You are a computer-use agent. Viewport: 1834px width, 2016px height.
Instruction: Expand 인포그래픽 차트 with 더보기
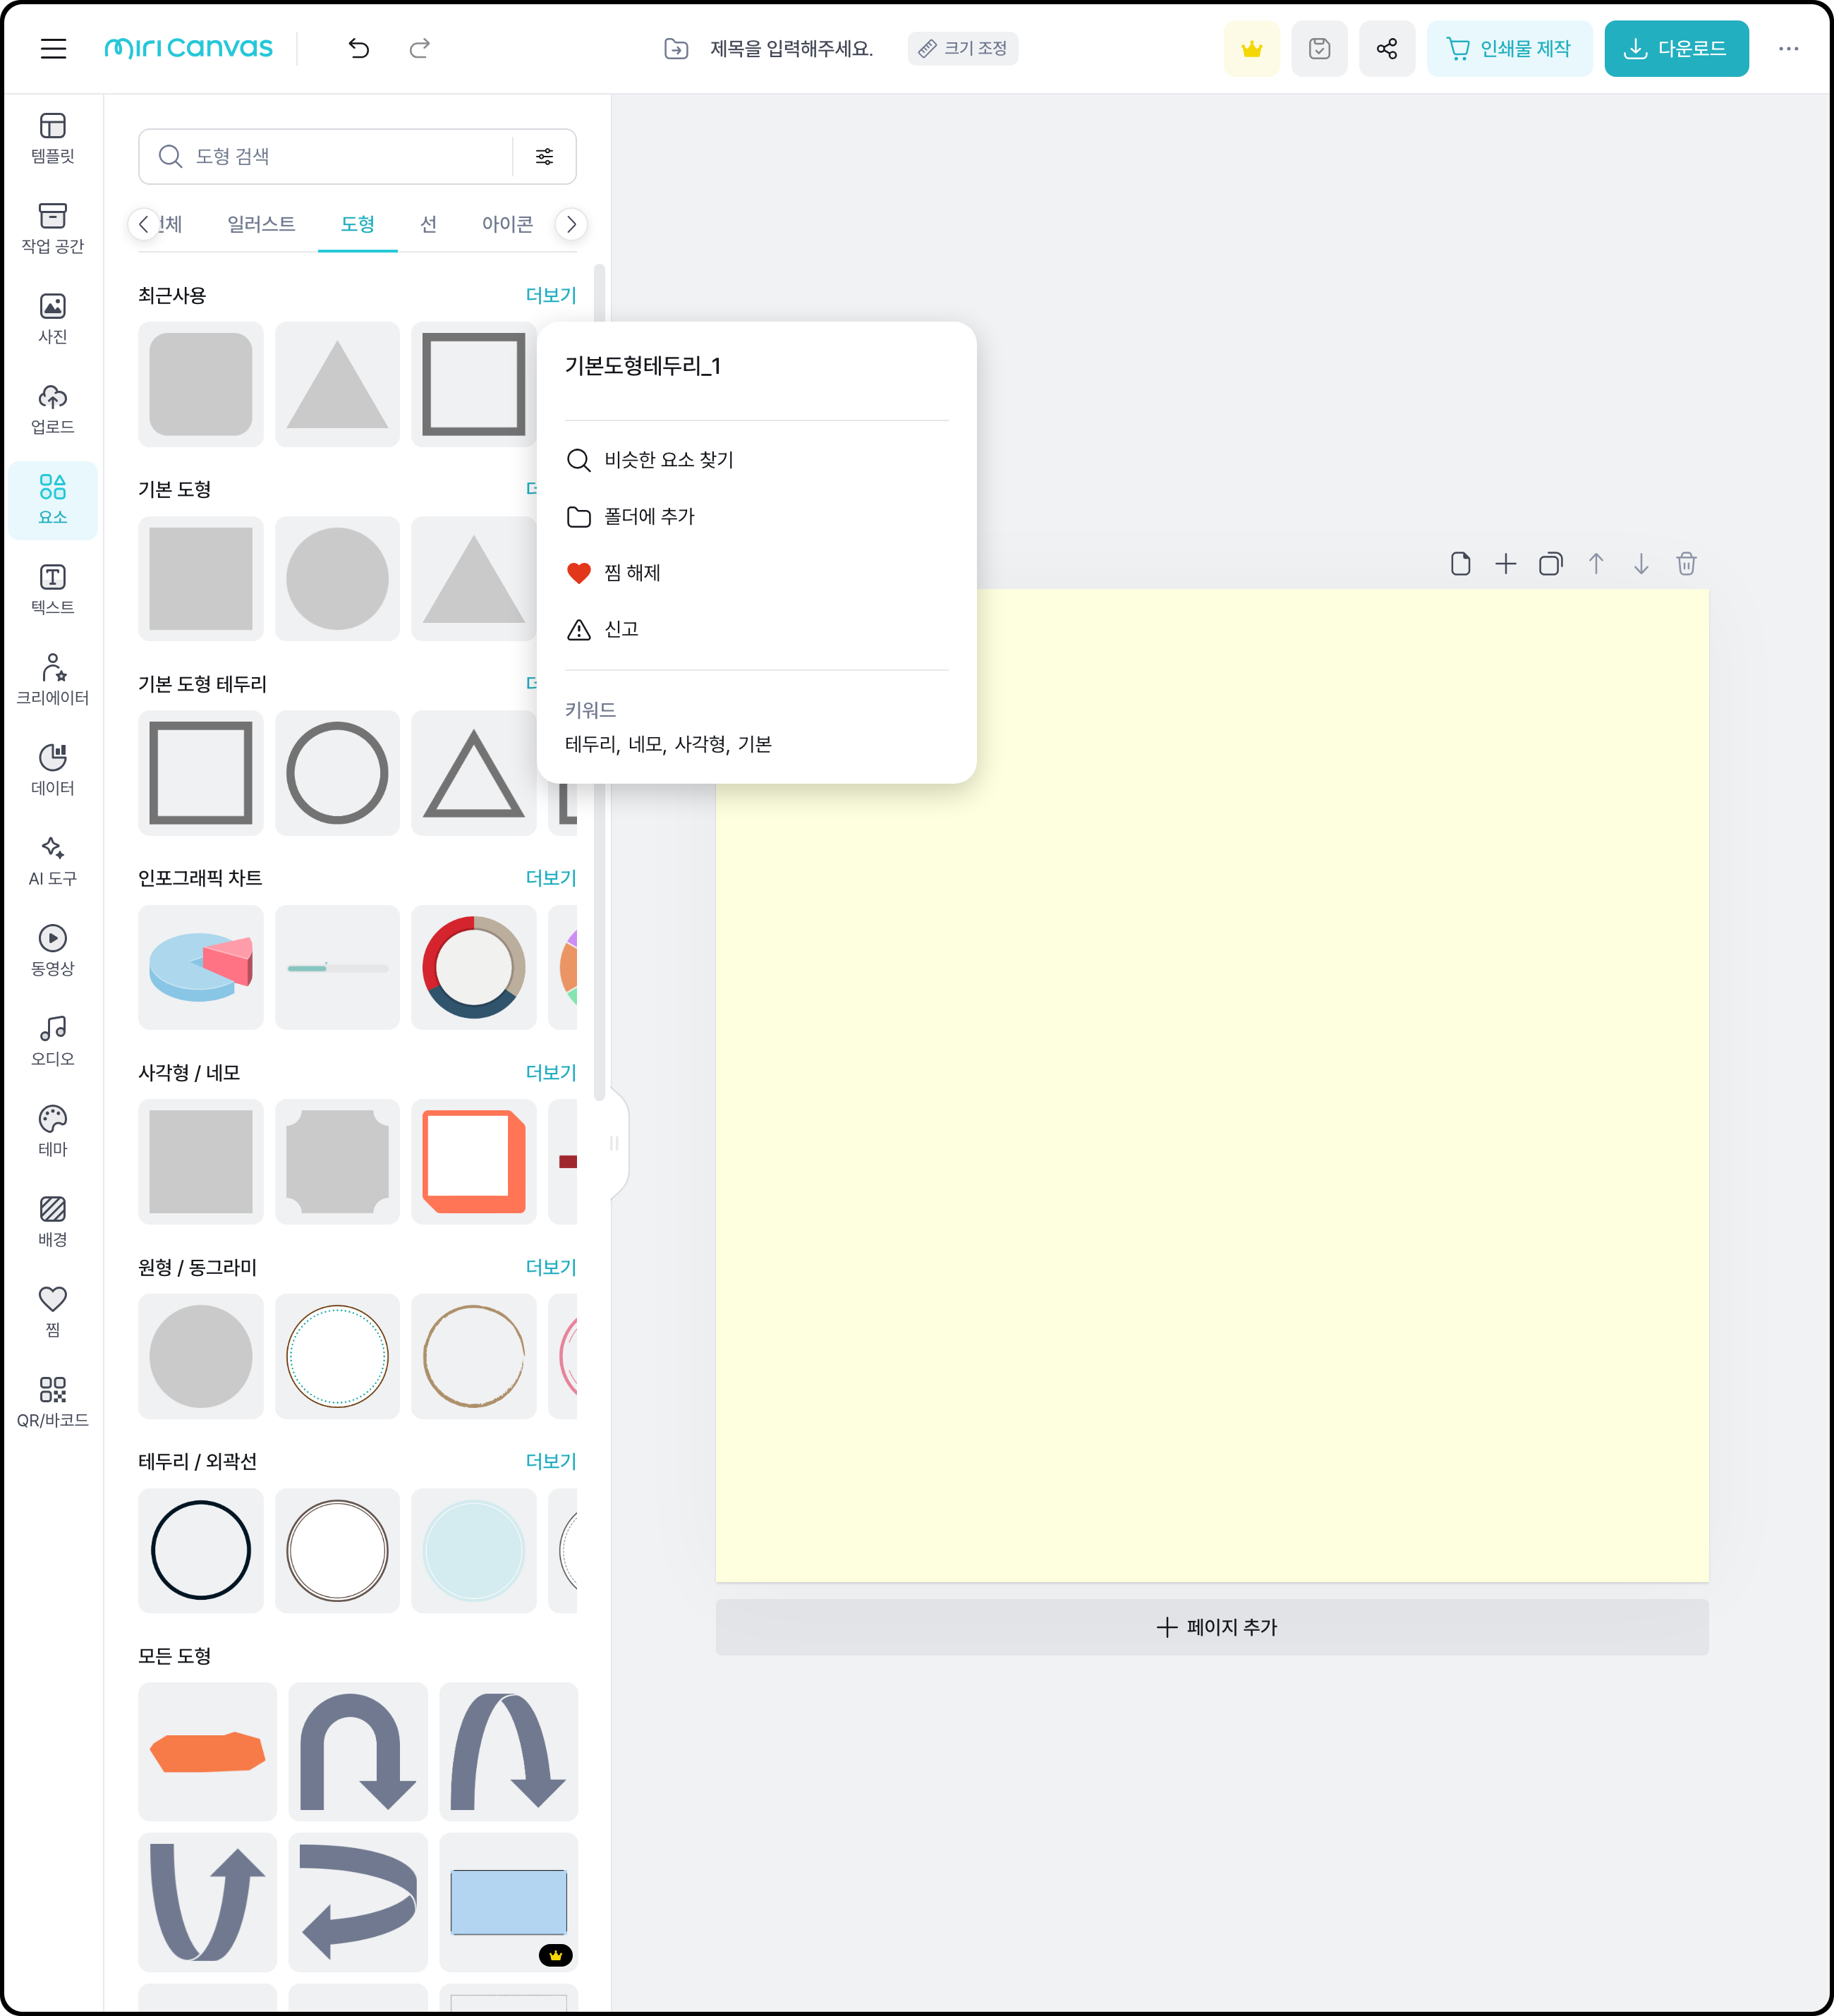coord(551,878)
